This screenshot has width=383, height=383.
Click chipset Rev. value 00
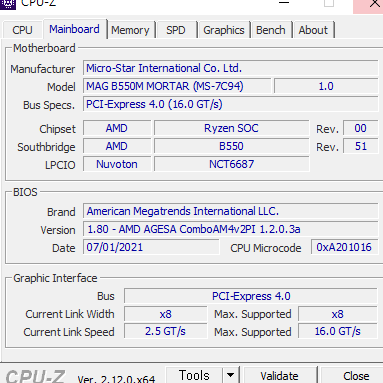[361, 128]
